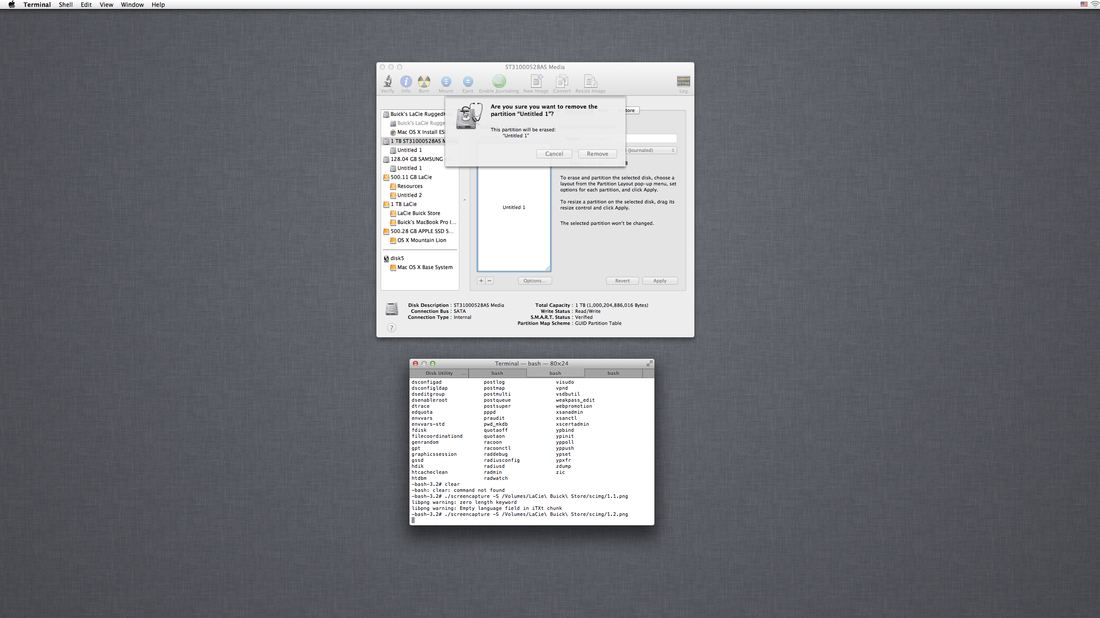Open the Shell menu in menu bar

pos(65,5)
